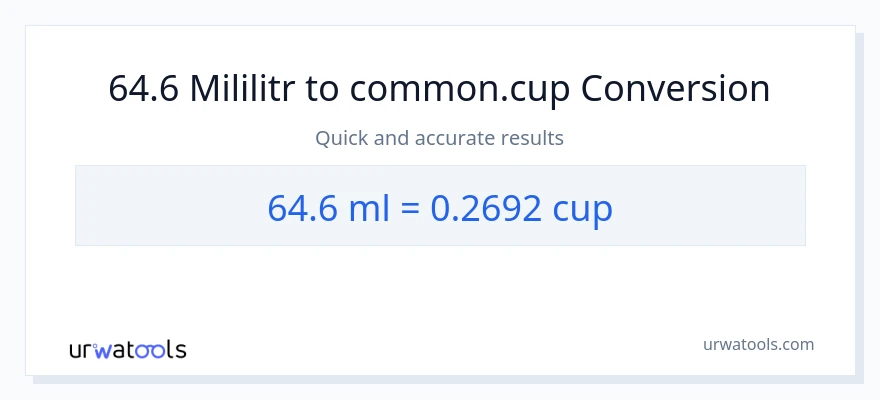Image resolution: width=880 pixels, height=400 pixels.
Task: Click the word 'Quick' in the subtitle
Action: pos(340,138)
